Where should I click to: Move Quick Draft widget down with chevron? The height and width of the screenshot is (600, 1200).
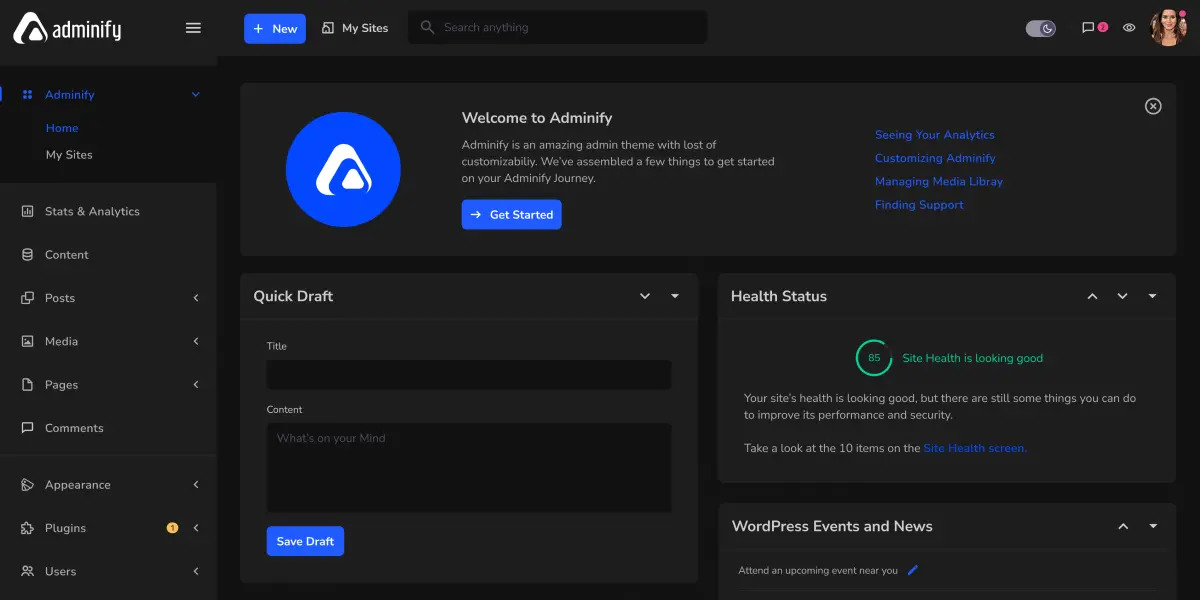pyautogui.click(x=645, y=296)
